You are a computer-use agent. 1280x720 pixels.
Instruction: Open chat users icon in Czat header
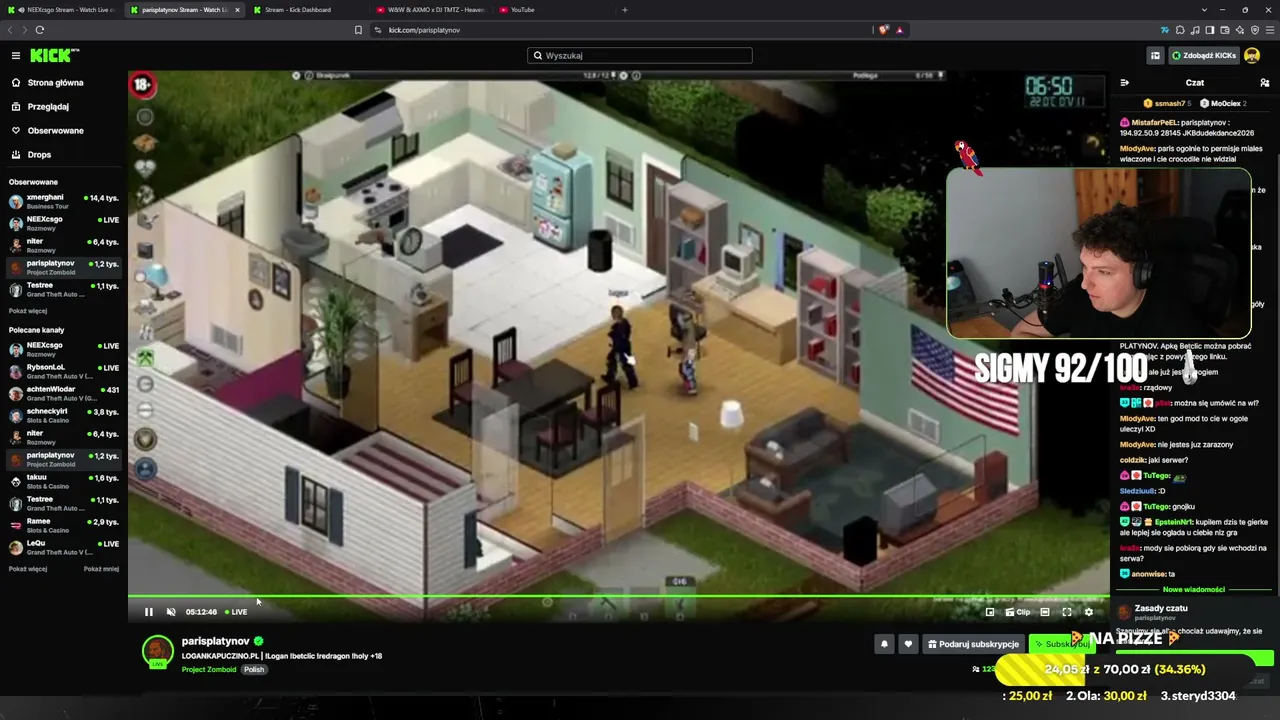tap(1264, 83)
